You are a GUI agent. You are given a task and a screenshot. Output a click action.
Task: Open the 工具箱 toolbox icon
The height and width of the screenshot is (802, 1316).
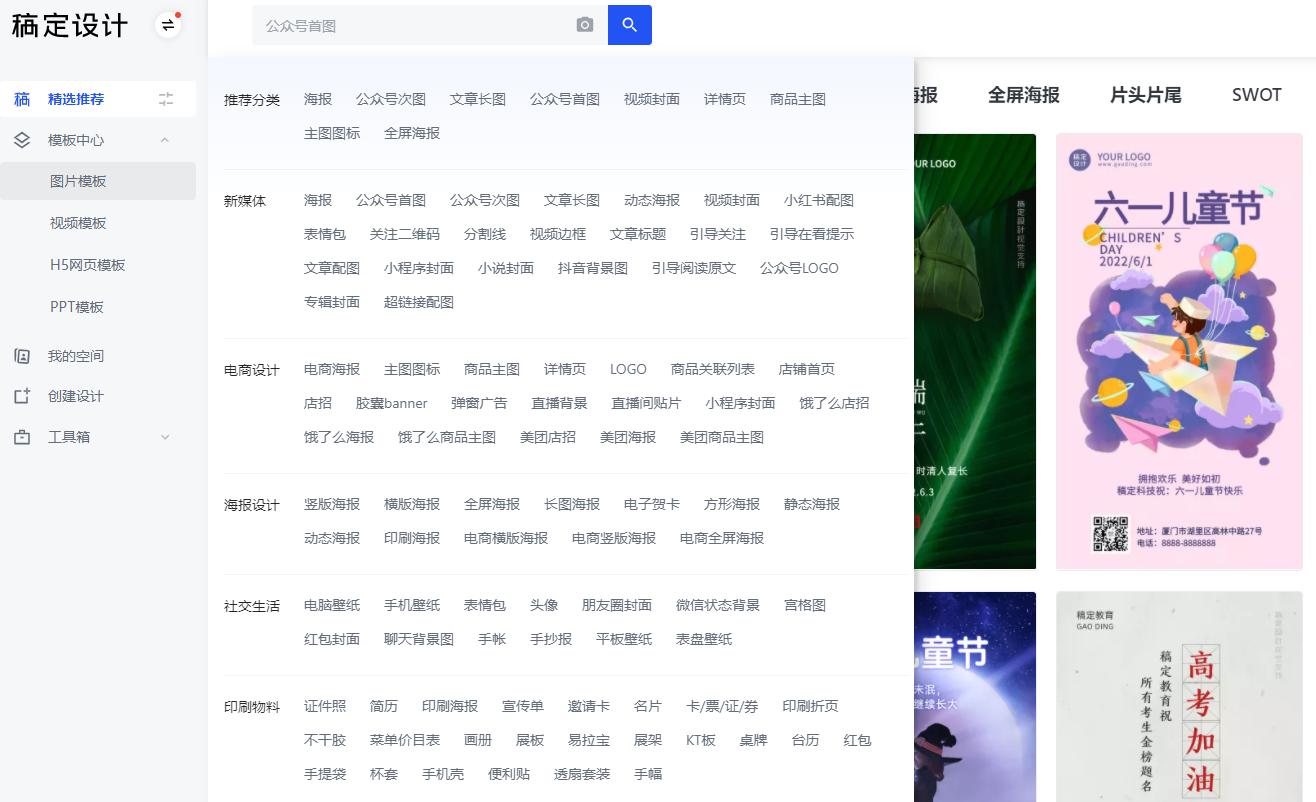click(22, 436)
